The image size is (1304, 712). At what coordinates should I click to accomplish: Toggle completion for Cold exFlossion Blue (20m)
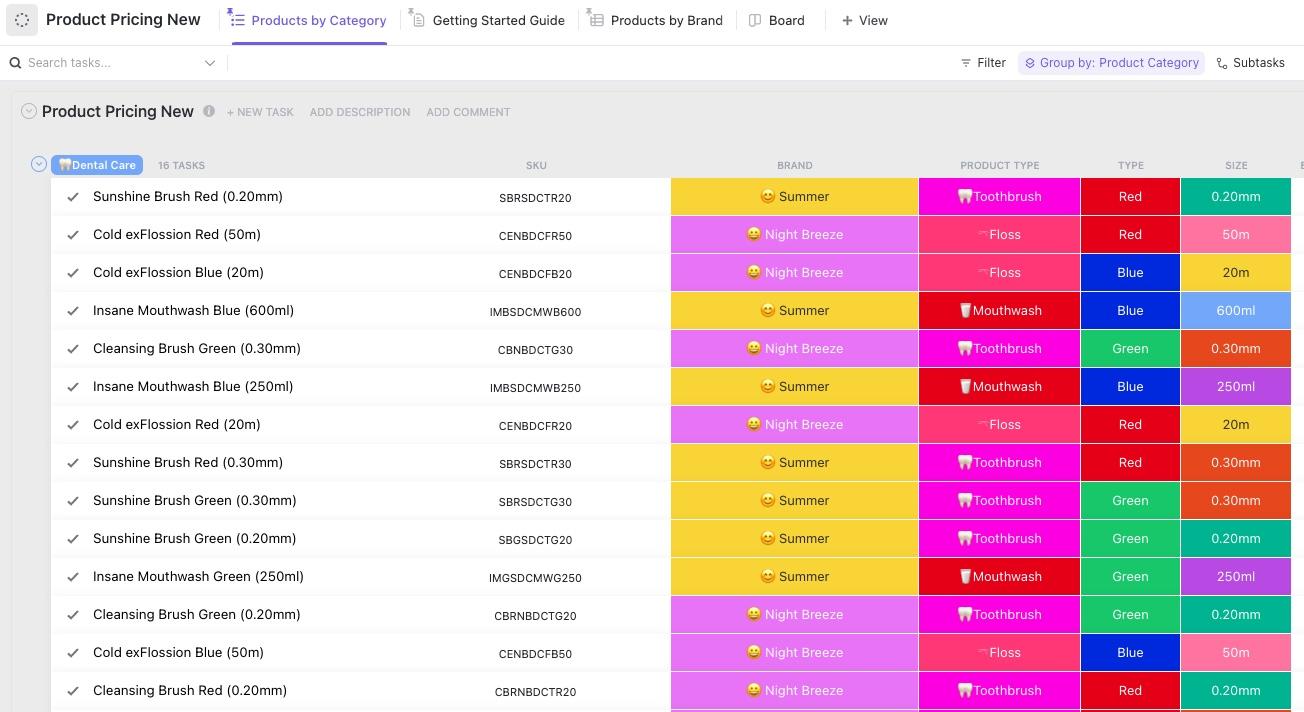pyautogui.click(x=72, y=273)
